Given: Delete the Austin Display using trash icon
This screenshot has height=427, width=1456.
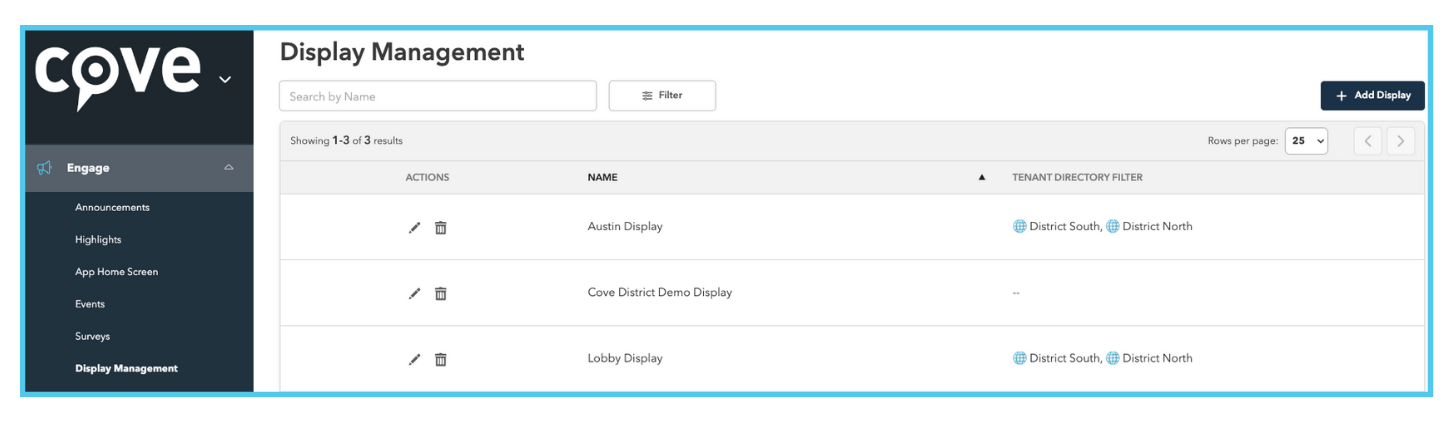Looking at the screenshot, I should [441, 228].
